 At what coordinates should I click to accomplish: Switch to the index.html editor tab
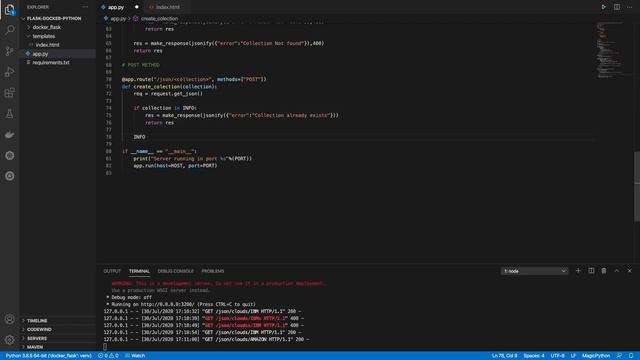pos(167,7)
